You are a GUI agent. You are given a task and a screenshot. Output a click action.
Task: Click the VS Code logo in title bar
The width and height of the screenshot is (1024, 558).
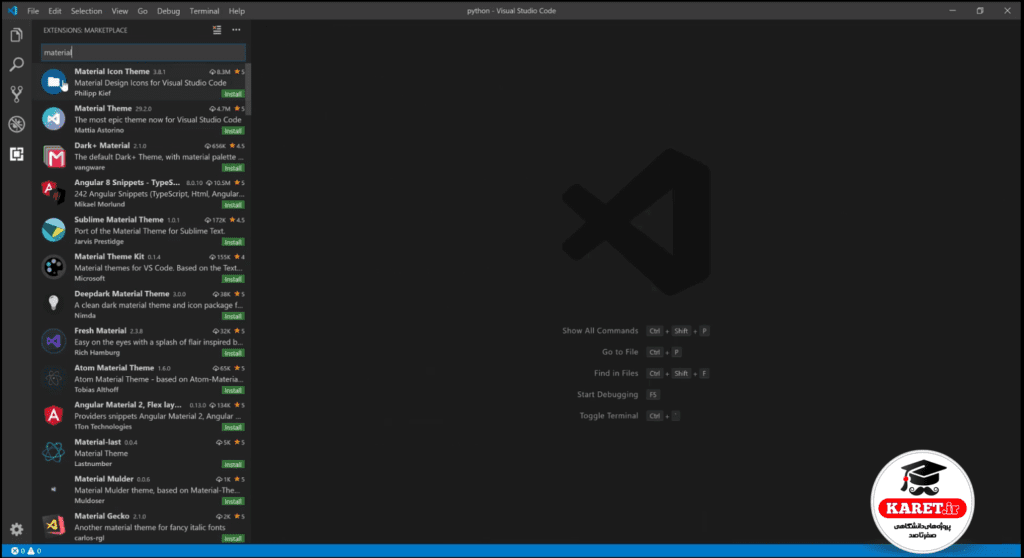click(x=12, y=10)
